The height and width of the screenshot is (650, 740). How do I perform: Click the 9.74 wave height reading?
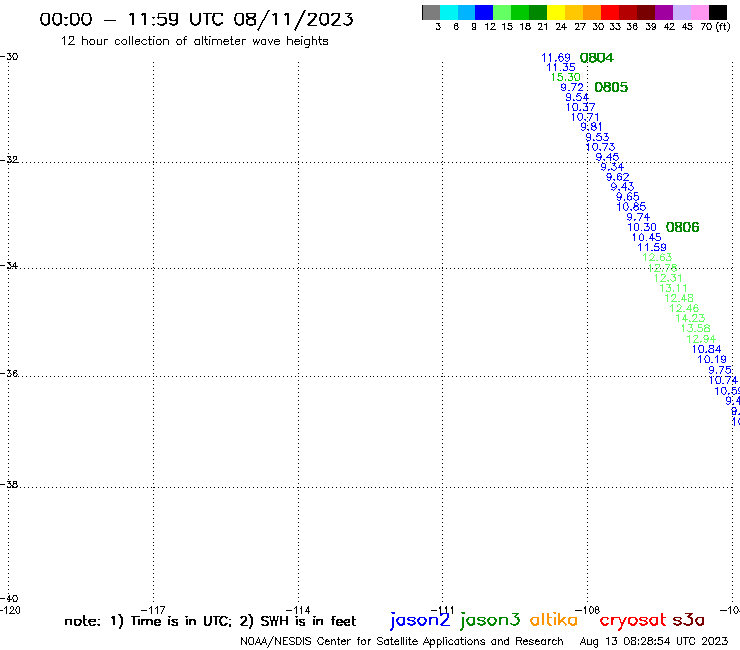tap(638, 217)
